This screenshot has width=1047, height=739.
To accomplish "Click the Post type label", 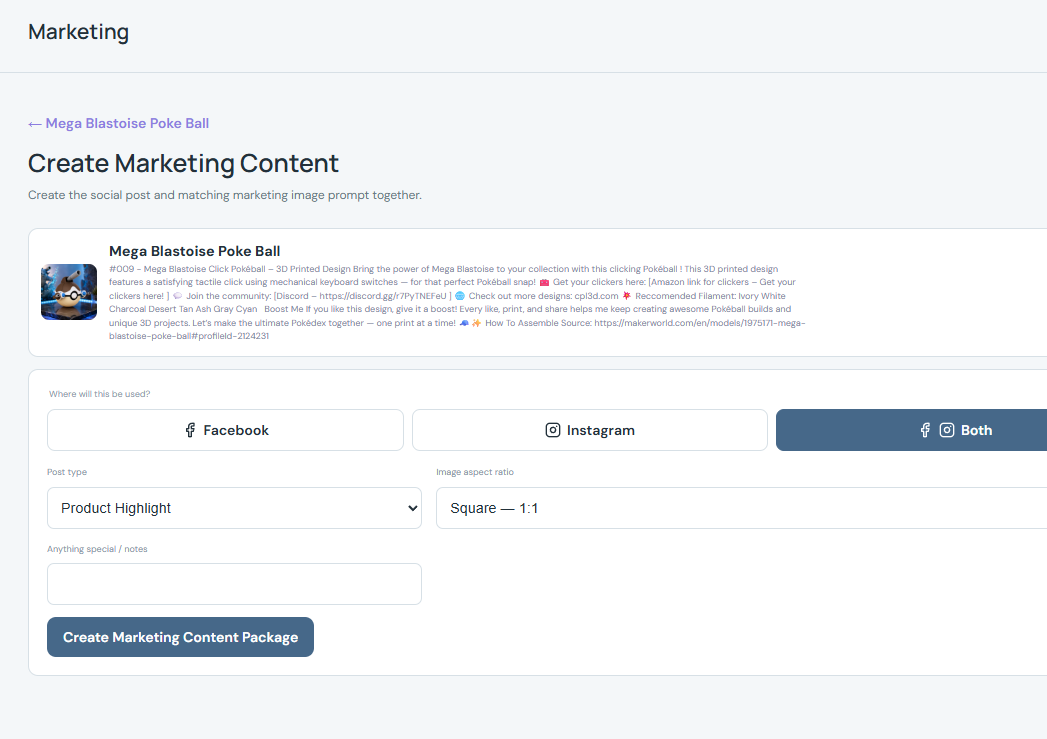I will click(67, 472).
